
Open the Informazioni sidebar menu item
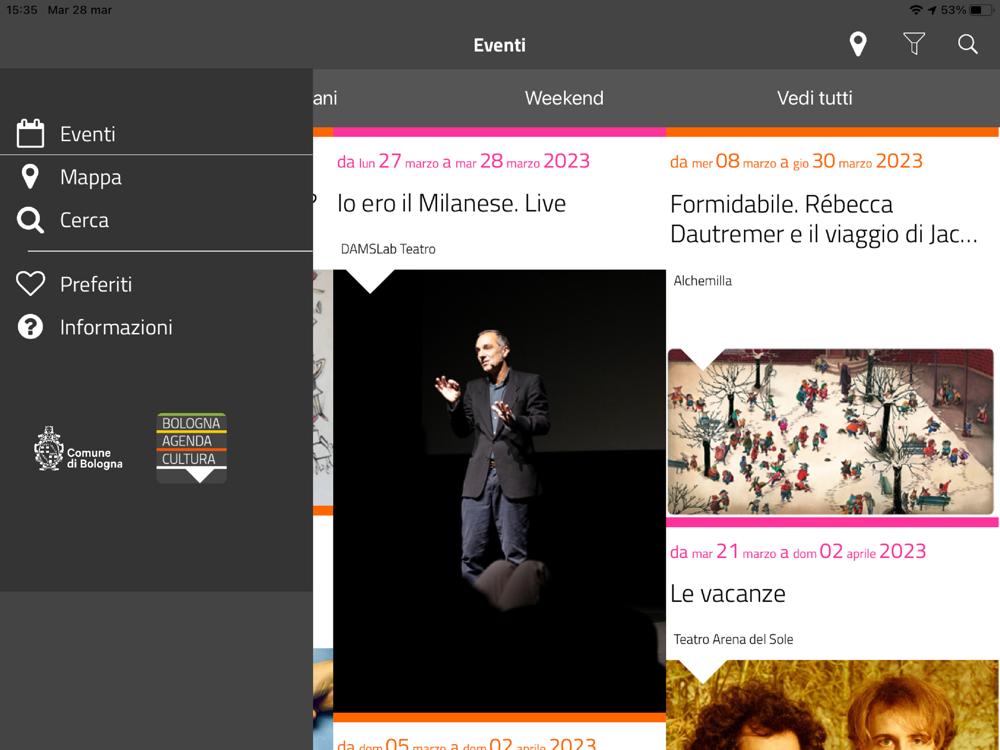click(x=156, y=327)
